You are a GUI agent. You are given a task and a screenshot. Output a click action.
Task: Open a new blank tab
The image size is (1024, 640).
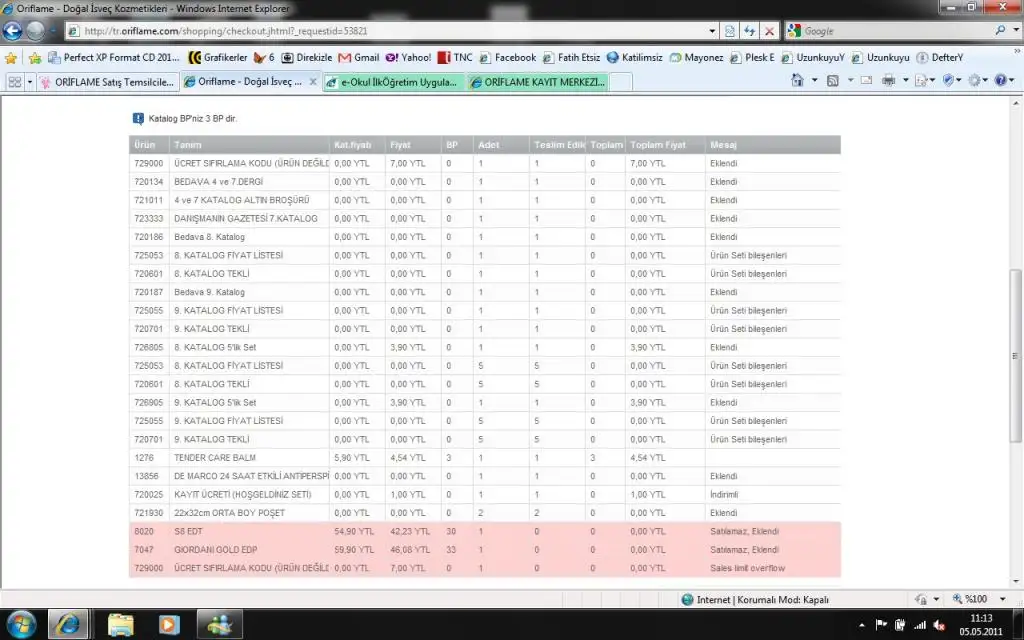(620, 82)
